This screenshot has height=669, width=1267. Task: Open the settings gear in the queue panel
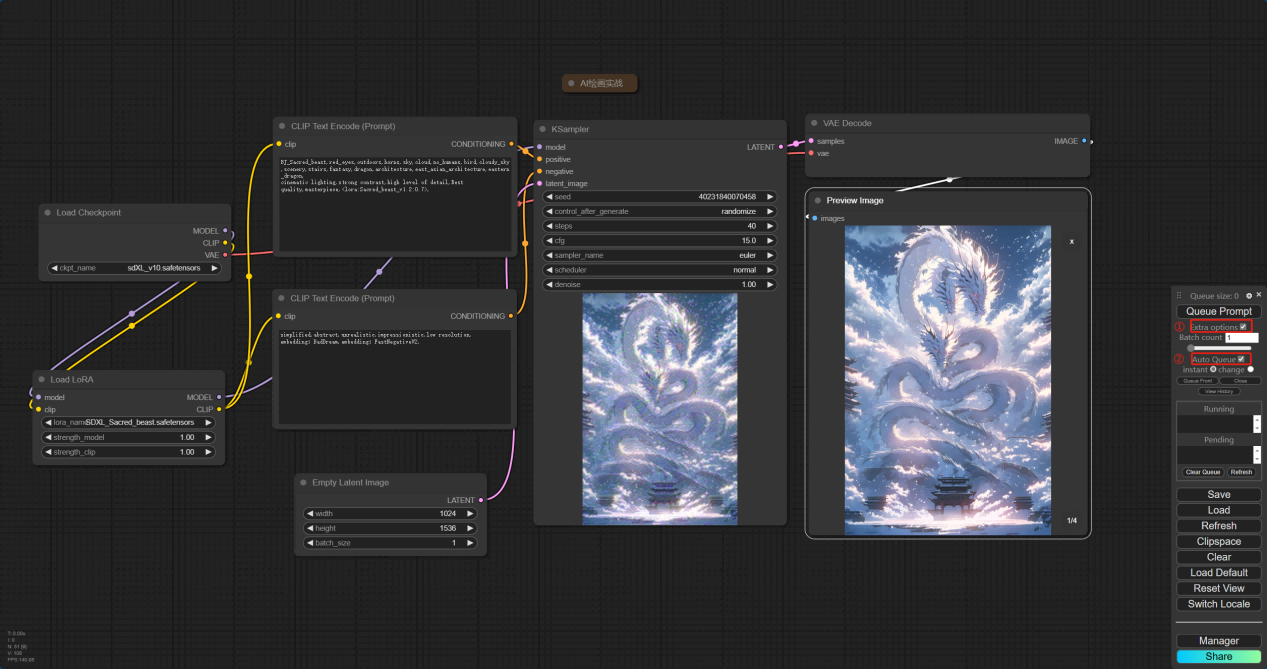click(x=1249, y=296)
